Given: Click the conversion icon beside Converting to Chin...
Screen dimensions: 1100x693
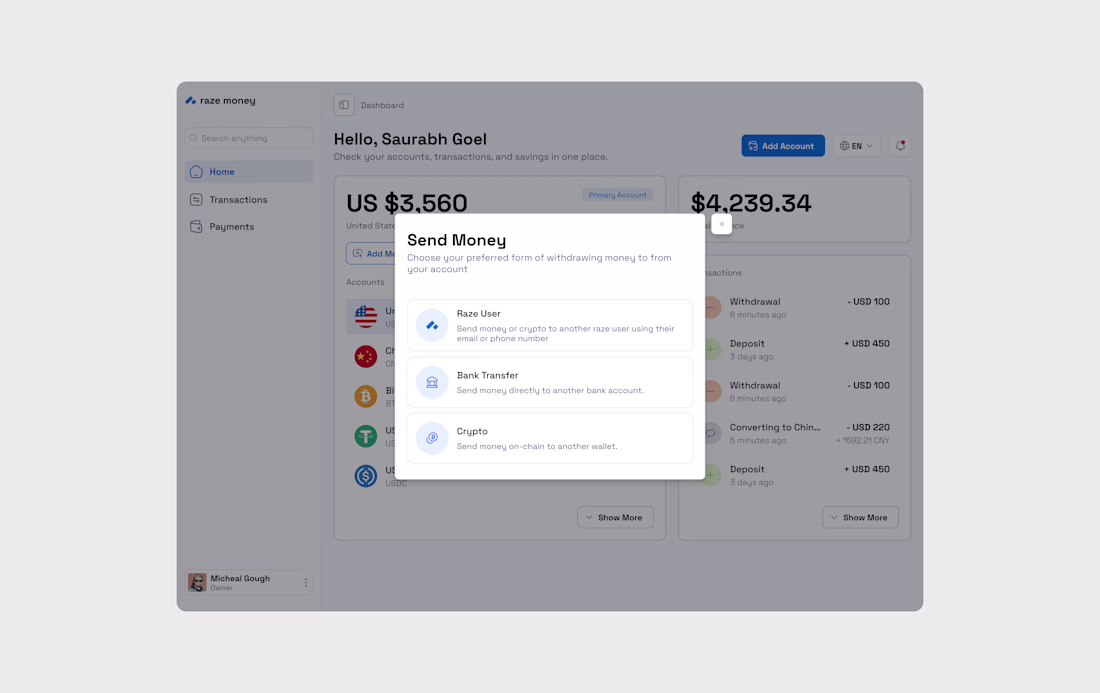Looking at the screenshot, I should (x=711, y=433).
